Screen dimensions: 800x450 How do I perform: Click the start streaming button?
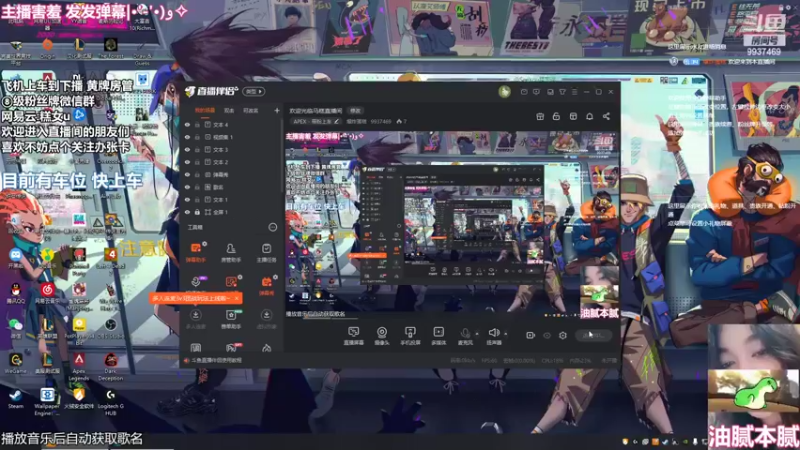[593, 335]
